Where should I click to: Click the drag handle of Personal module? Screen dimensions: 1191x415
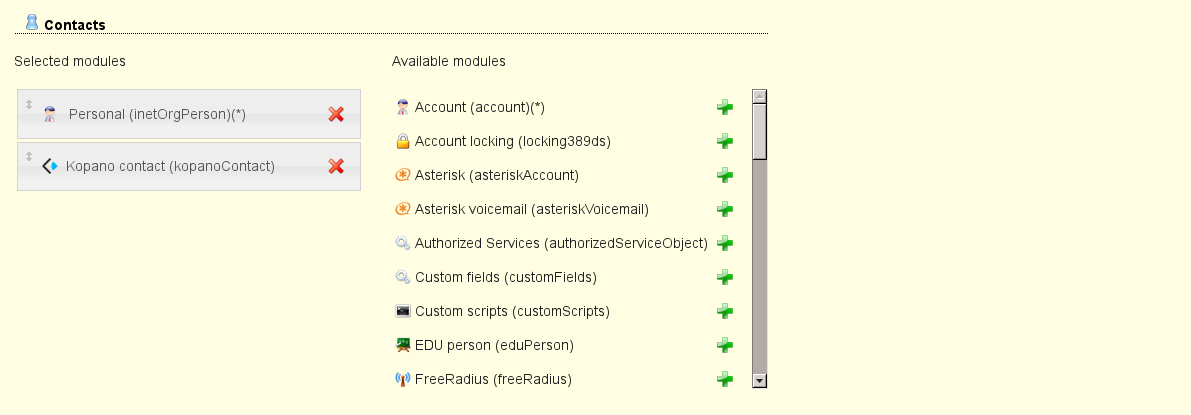point(29,105)
